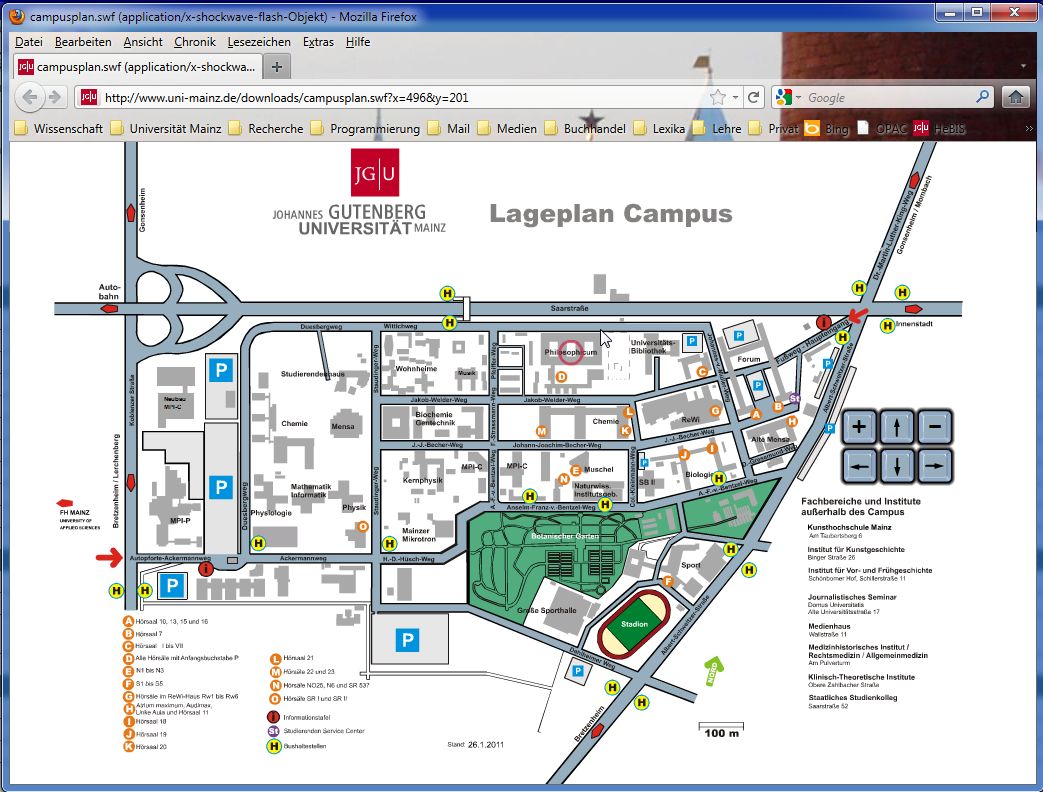Open the Medien bookmarks folder

point(508,128)
